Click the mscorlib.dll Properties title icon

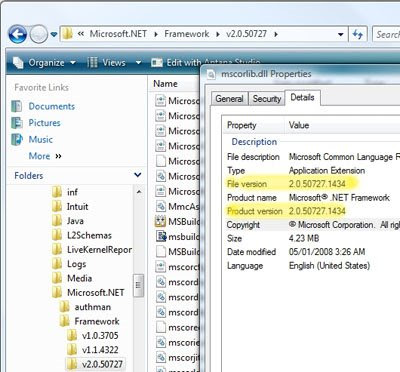(211, 74)
